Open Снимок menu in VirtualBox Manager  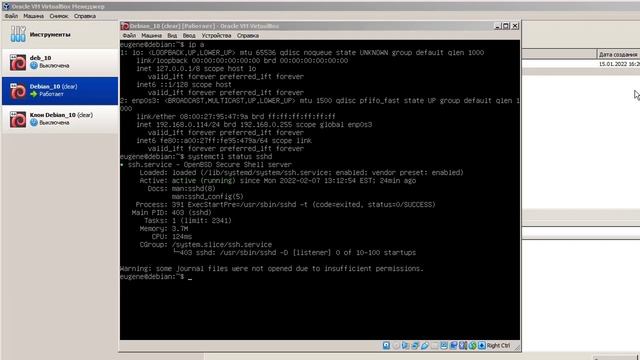pos(59,16)
